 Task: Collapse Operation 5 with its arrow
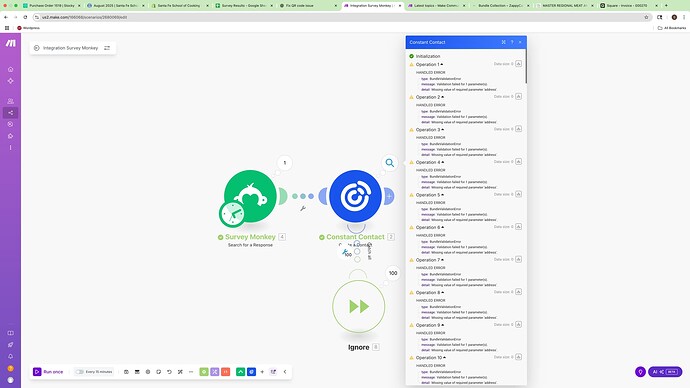coord(443,195)
